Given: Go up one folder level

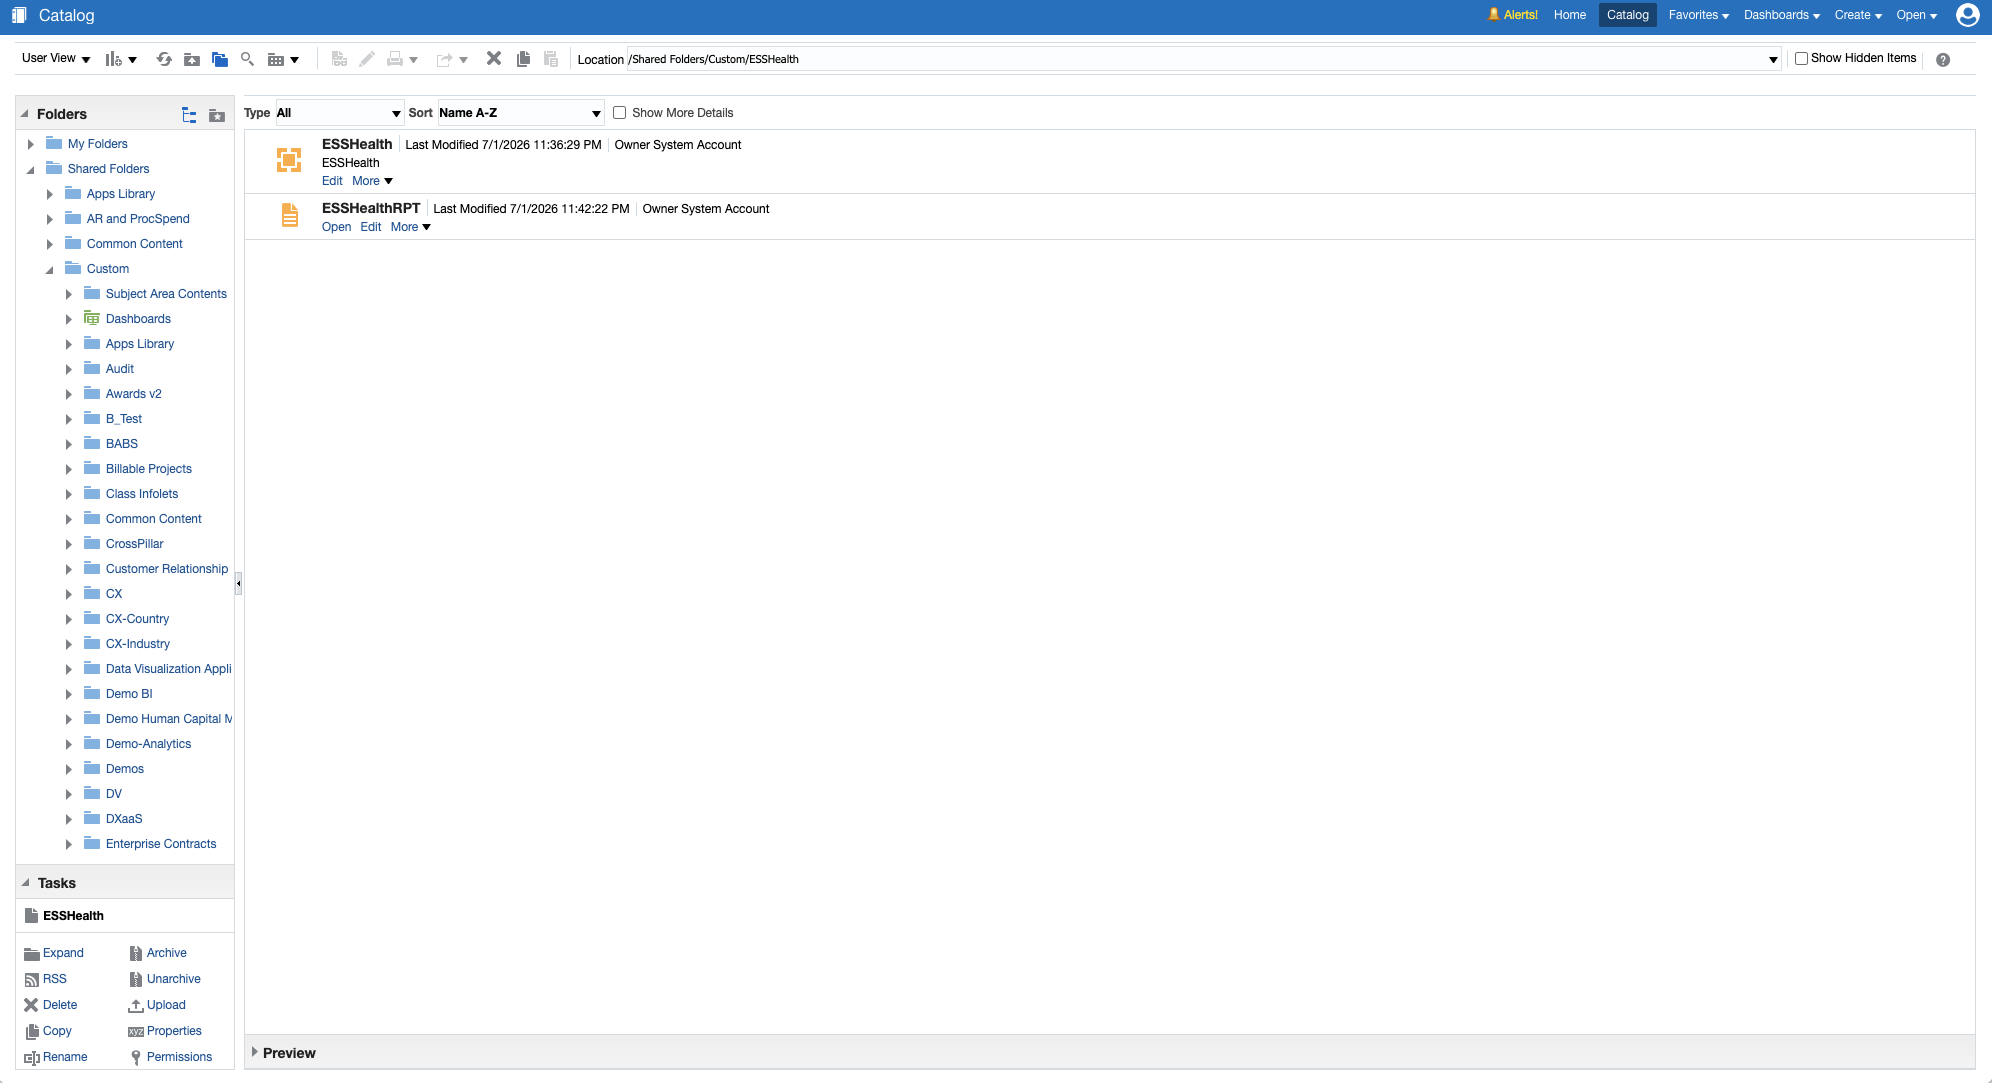Looking at the screenshot, I should [192, 59].
